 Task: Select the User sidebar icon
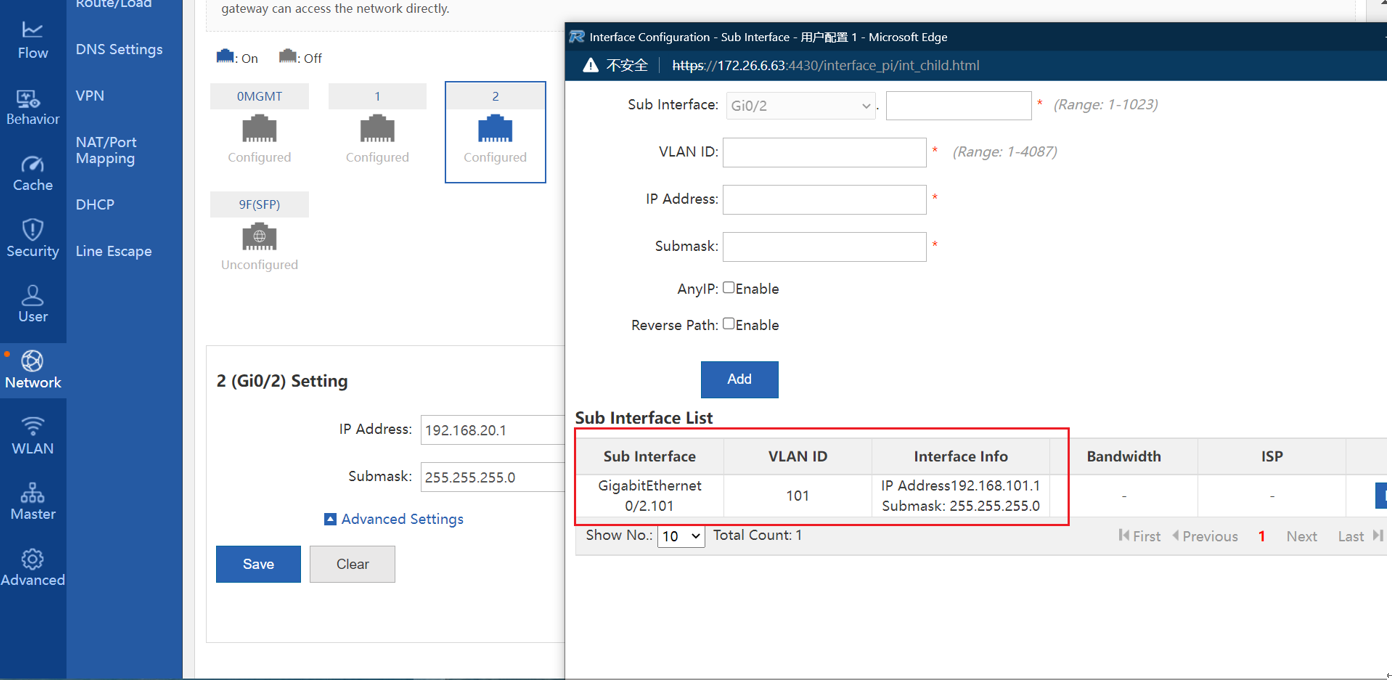click(32, 304)
